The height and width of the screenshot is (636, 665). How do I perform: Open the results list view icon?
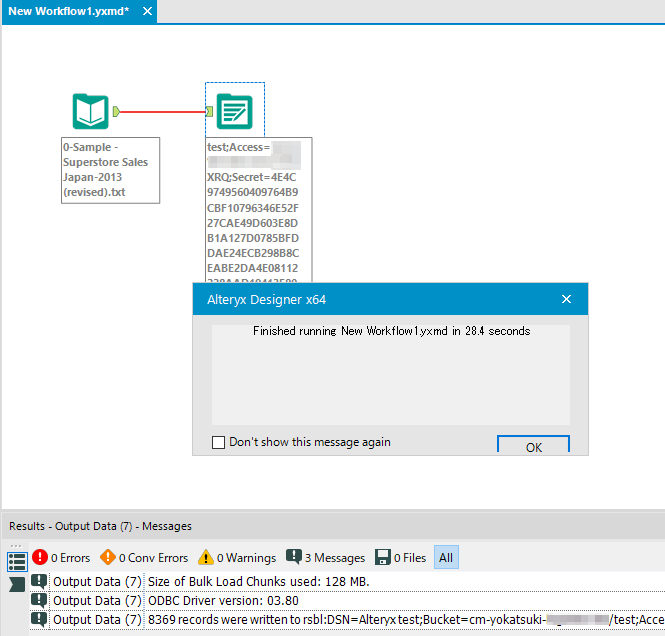click(x=17, y=561)
